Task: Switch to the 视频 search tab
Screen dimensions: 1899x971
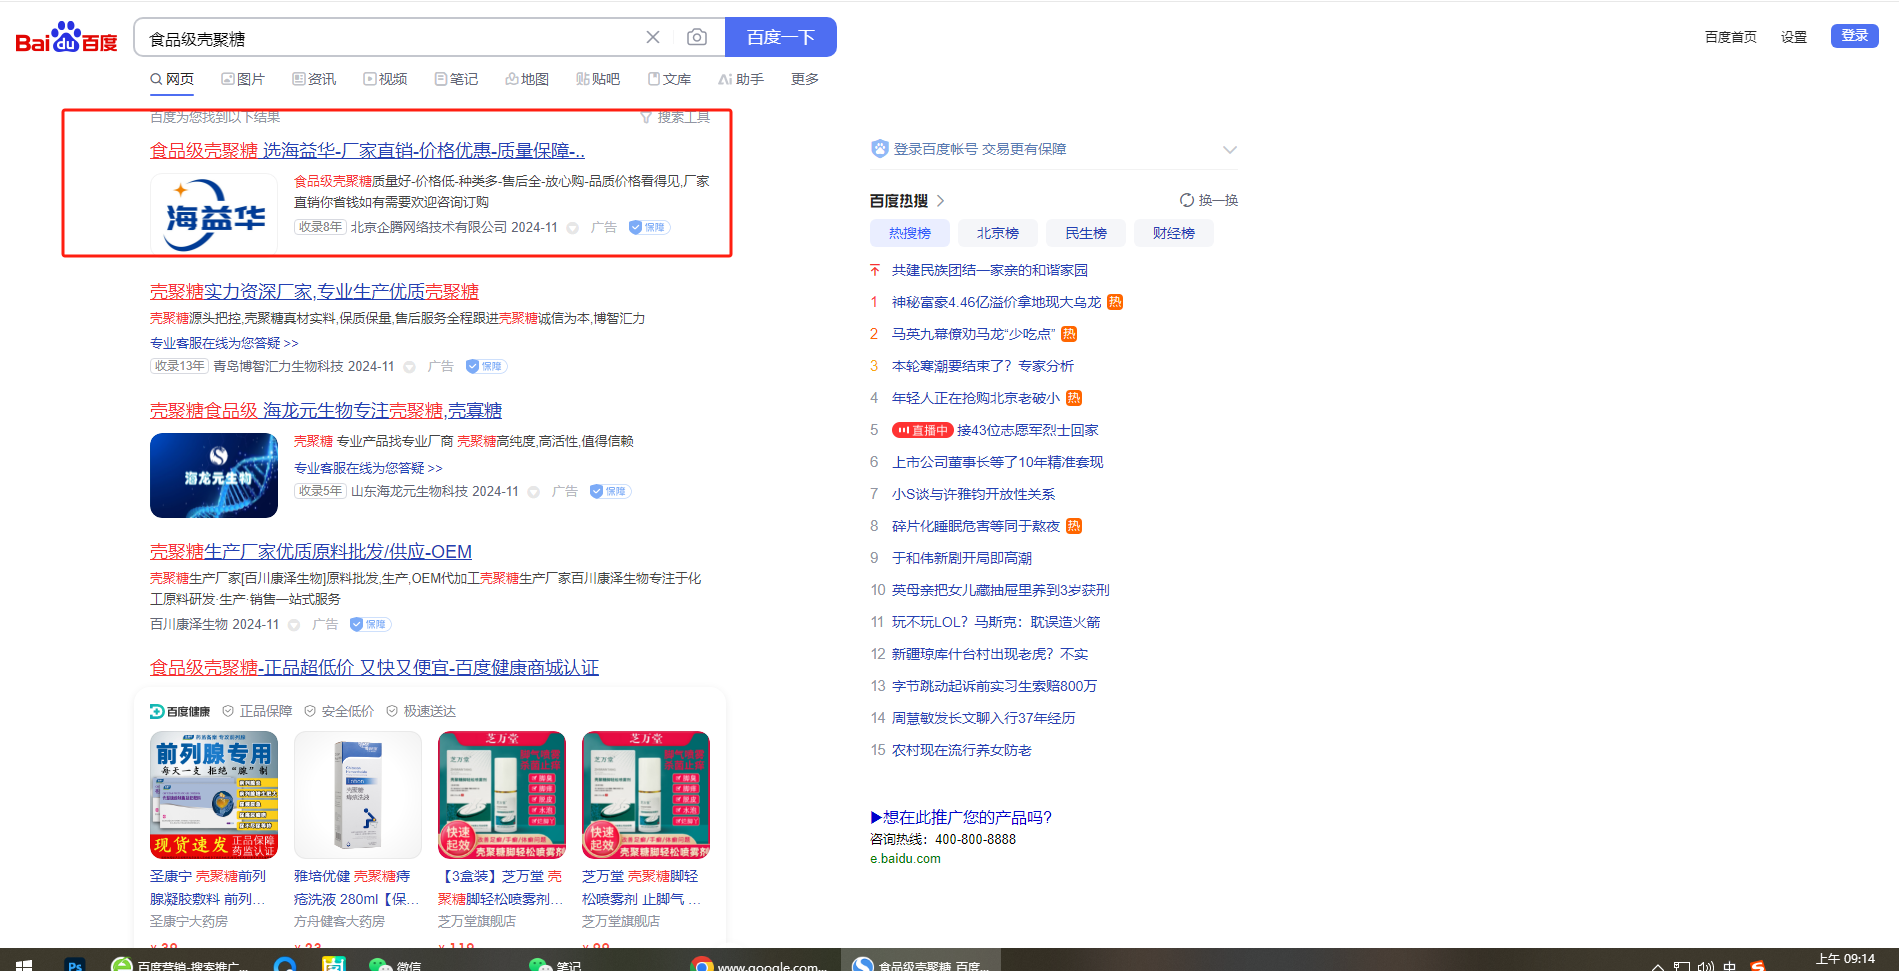Action: tap(385, 79)
